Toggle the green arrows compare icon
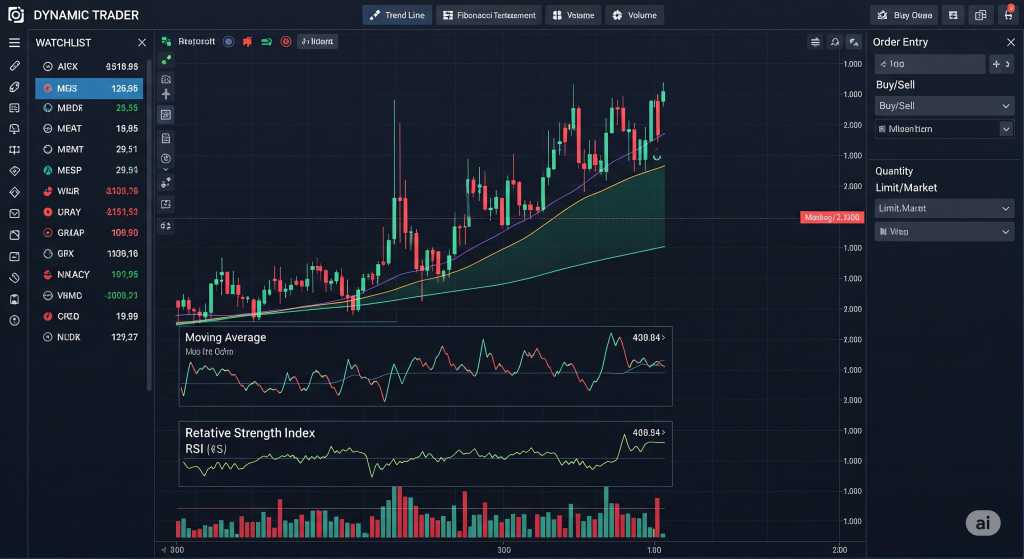 266,41
